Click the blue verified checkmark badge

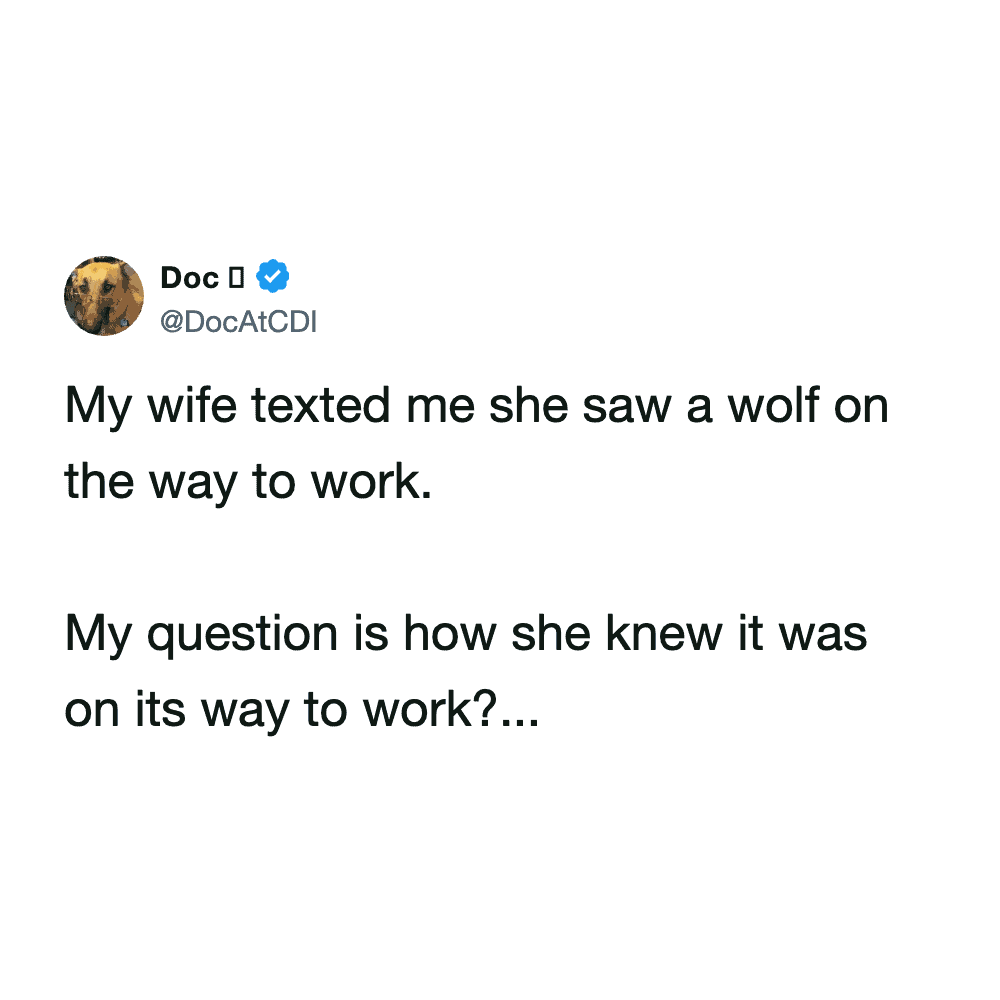tap(273, 278)
